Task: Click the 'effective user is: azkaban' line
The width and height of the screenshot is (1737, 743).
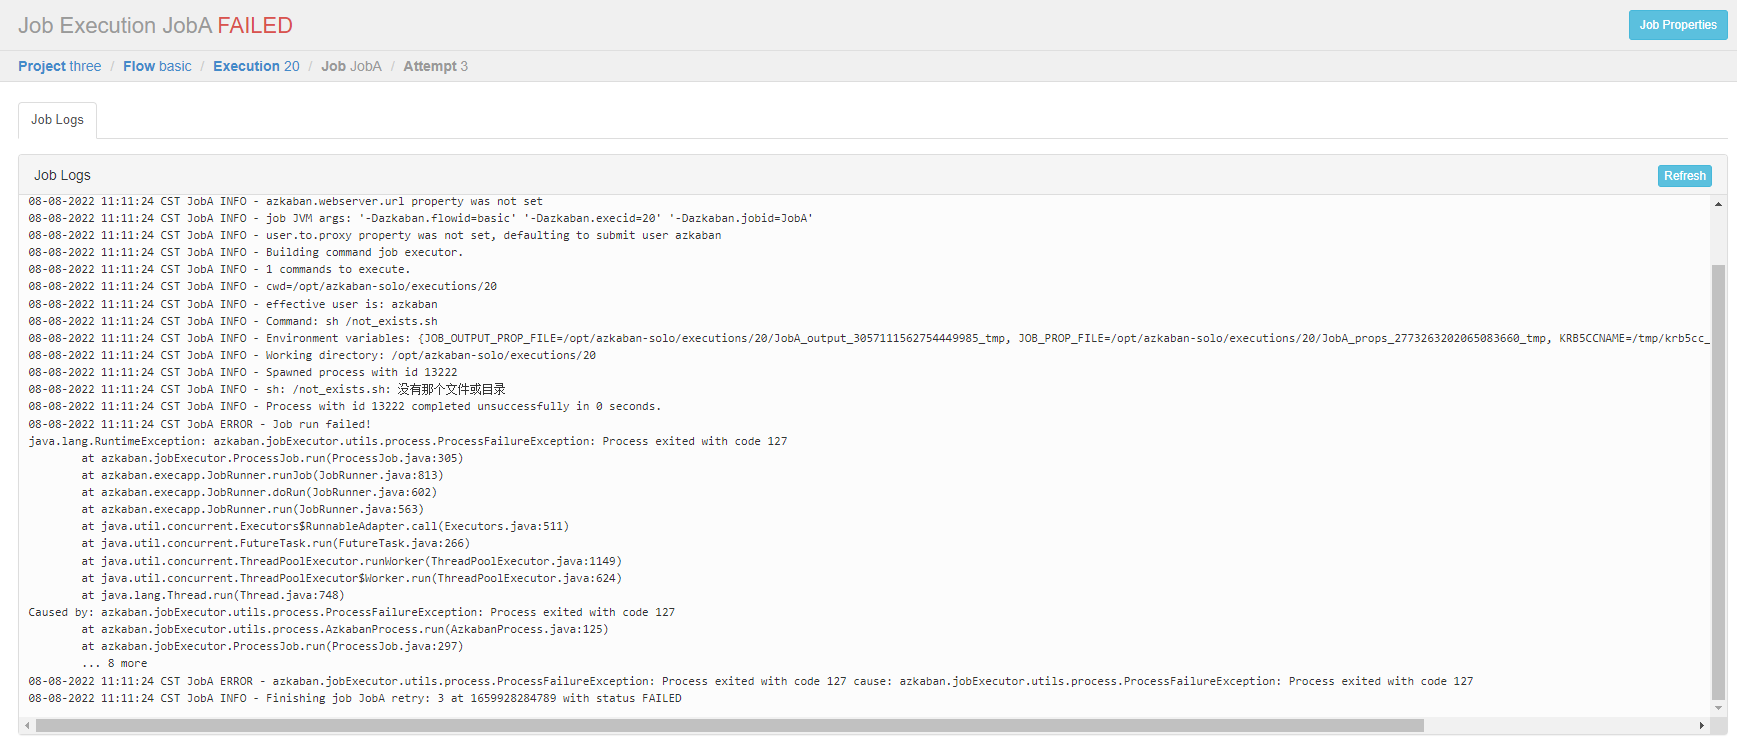Action: (x=233, y=304)
